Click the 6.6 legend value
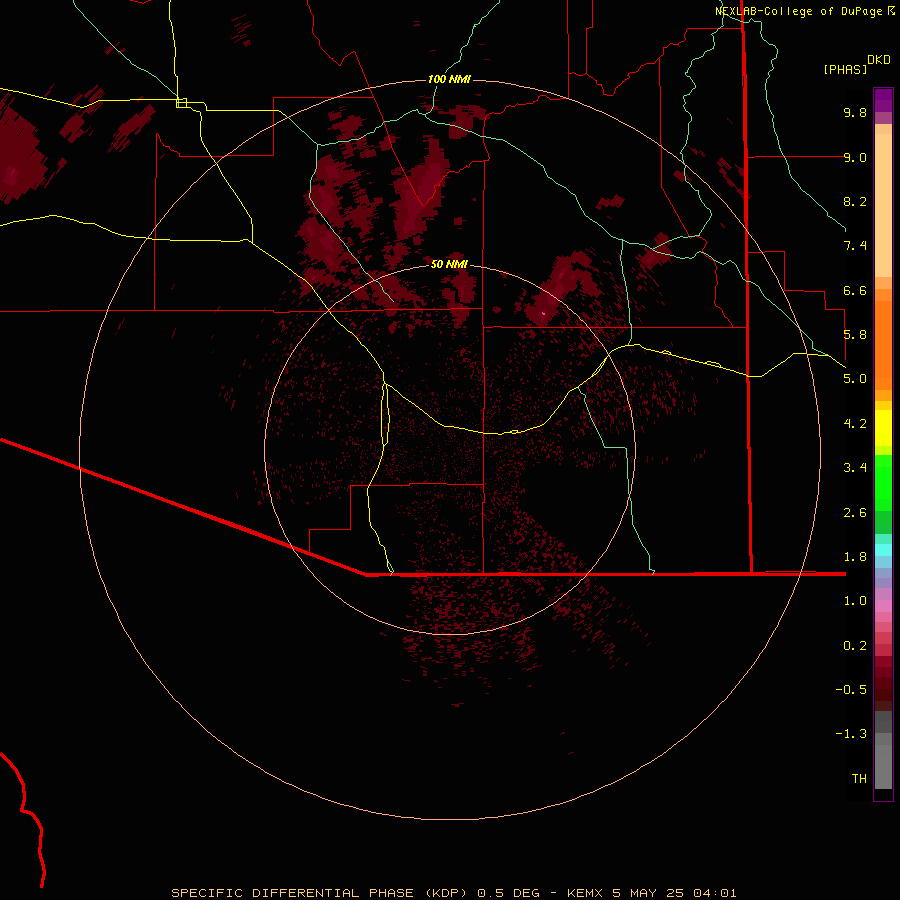Screen dimensions: 900x900 pyautogui.click(x=855, y=290)
